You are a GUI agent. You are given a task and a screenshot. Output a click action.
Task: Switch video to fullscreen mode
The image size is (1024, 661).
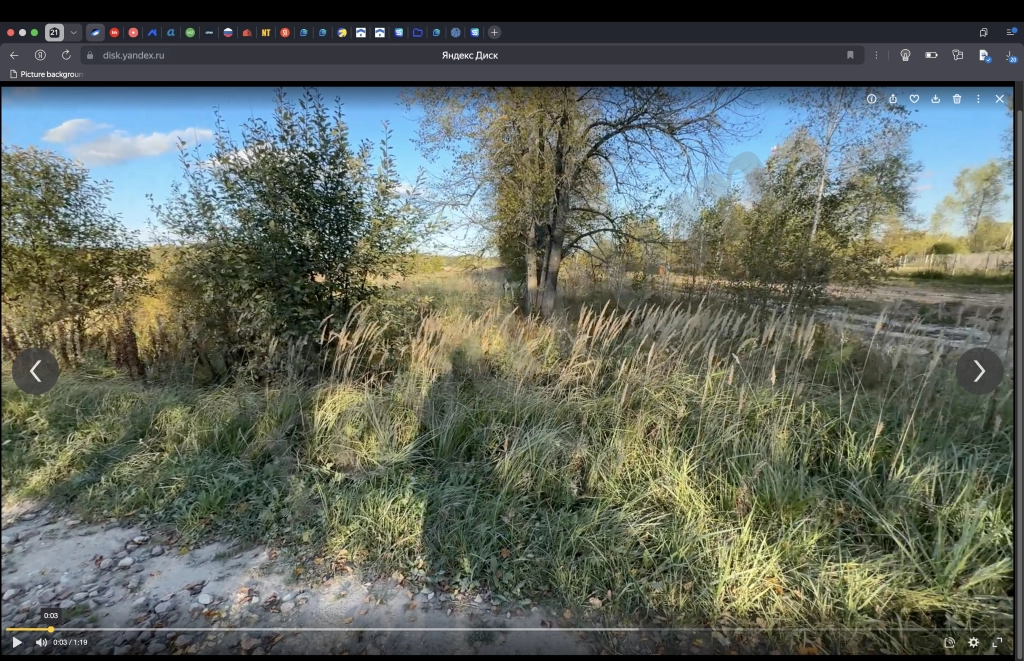point(997,642)
